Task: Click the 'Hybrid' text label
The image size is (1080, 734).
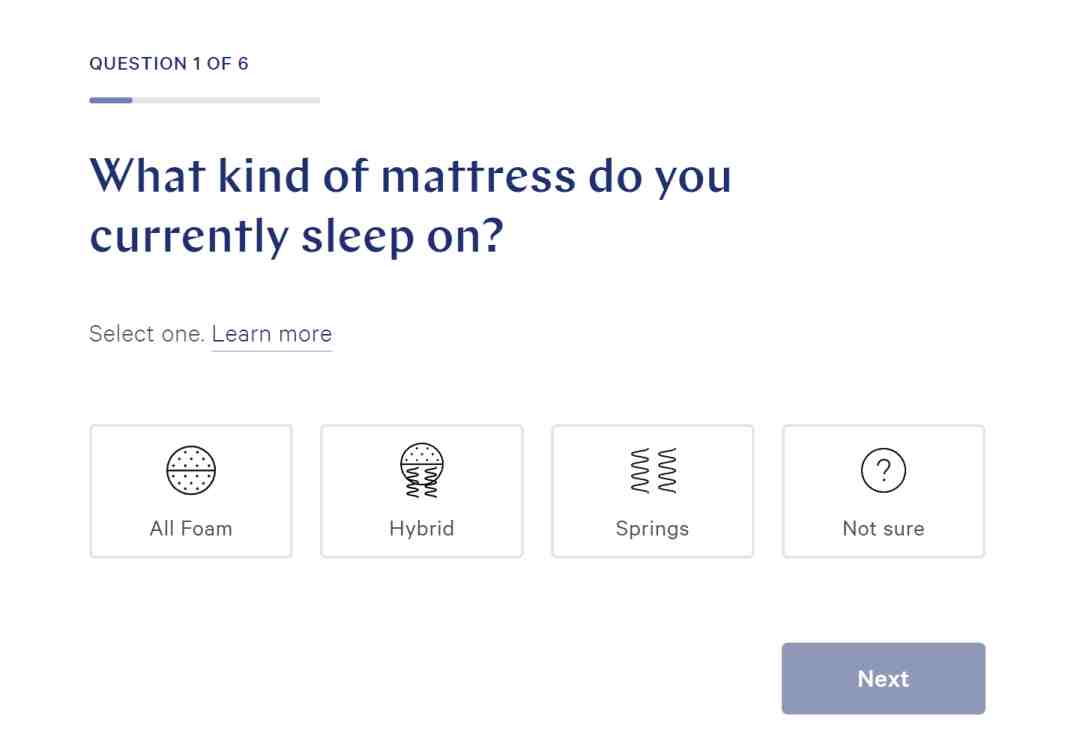Action: coord(422,529)
